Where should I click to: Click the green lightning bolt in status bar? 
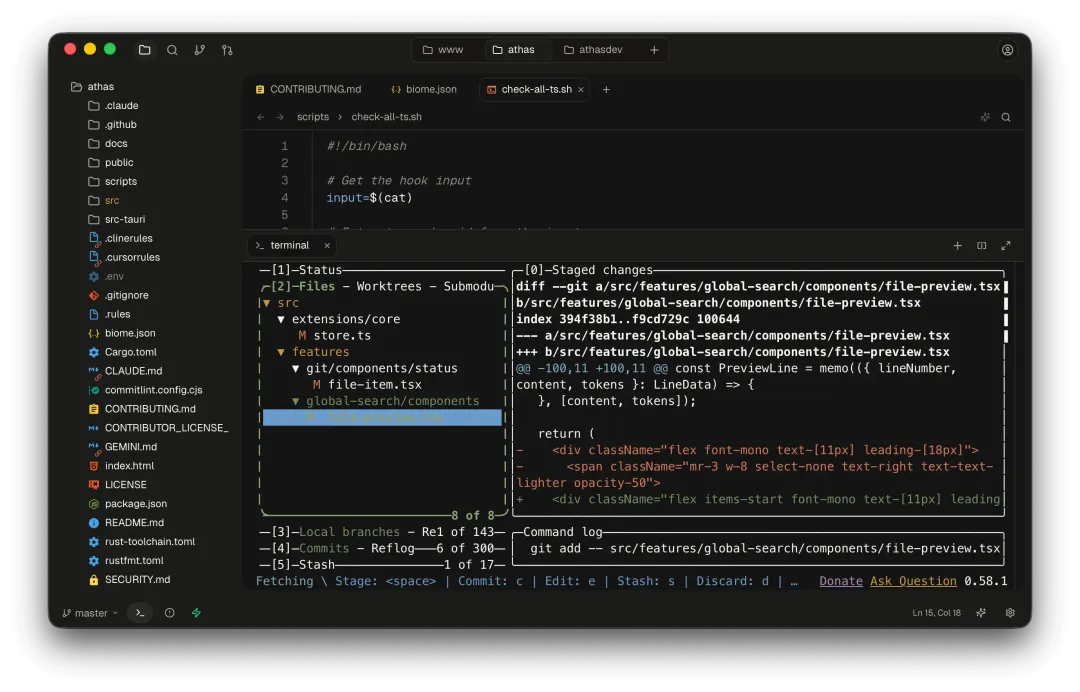tap(196, 613)
